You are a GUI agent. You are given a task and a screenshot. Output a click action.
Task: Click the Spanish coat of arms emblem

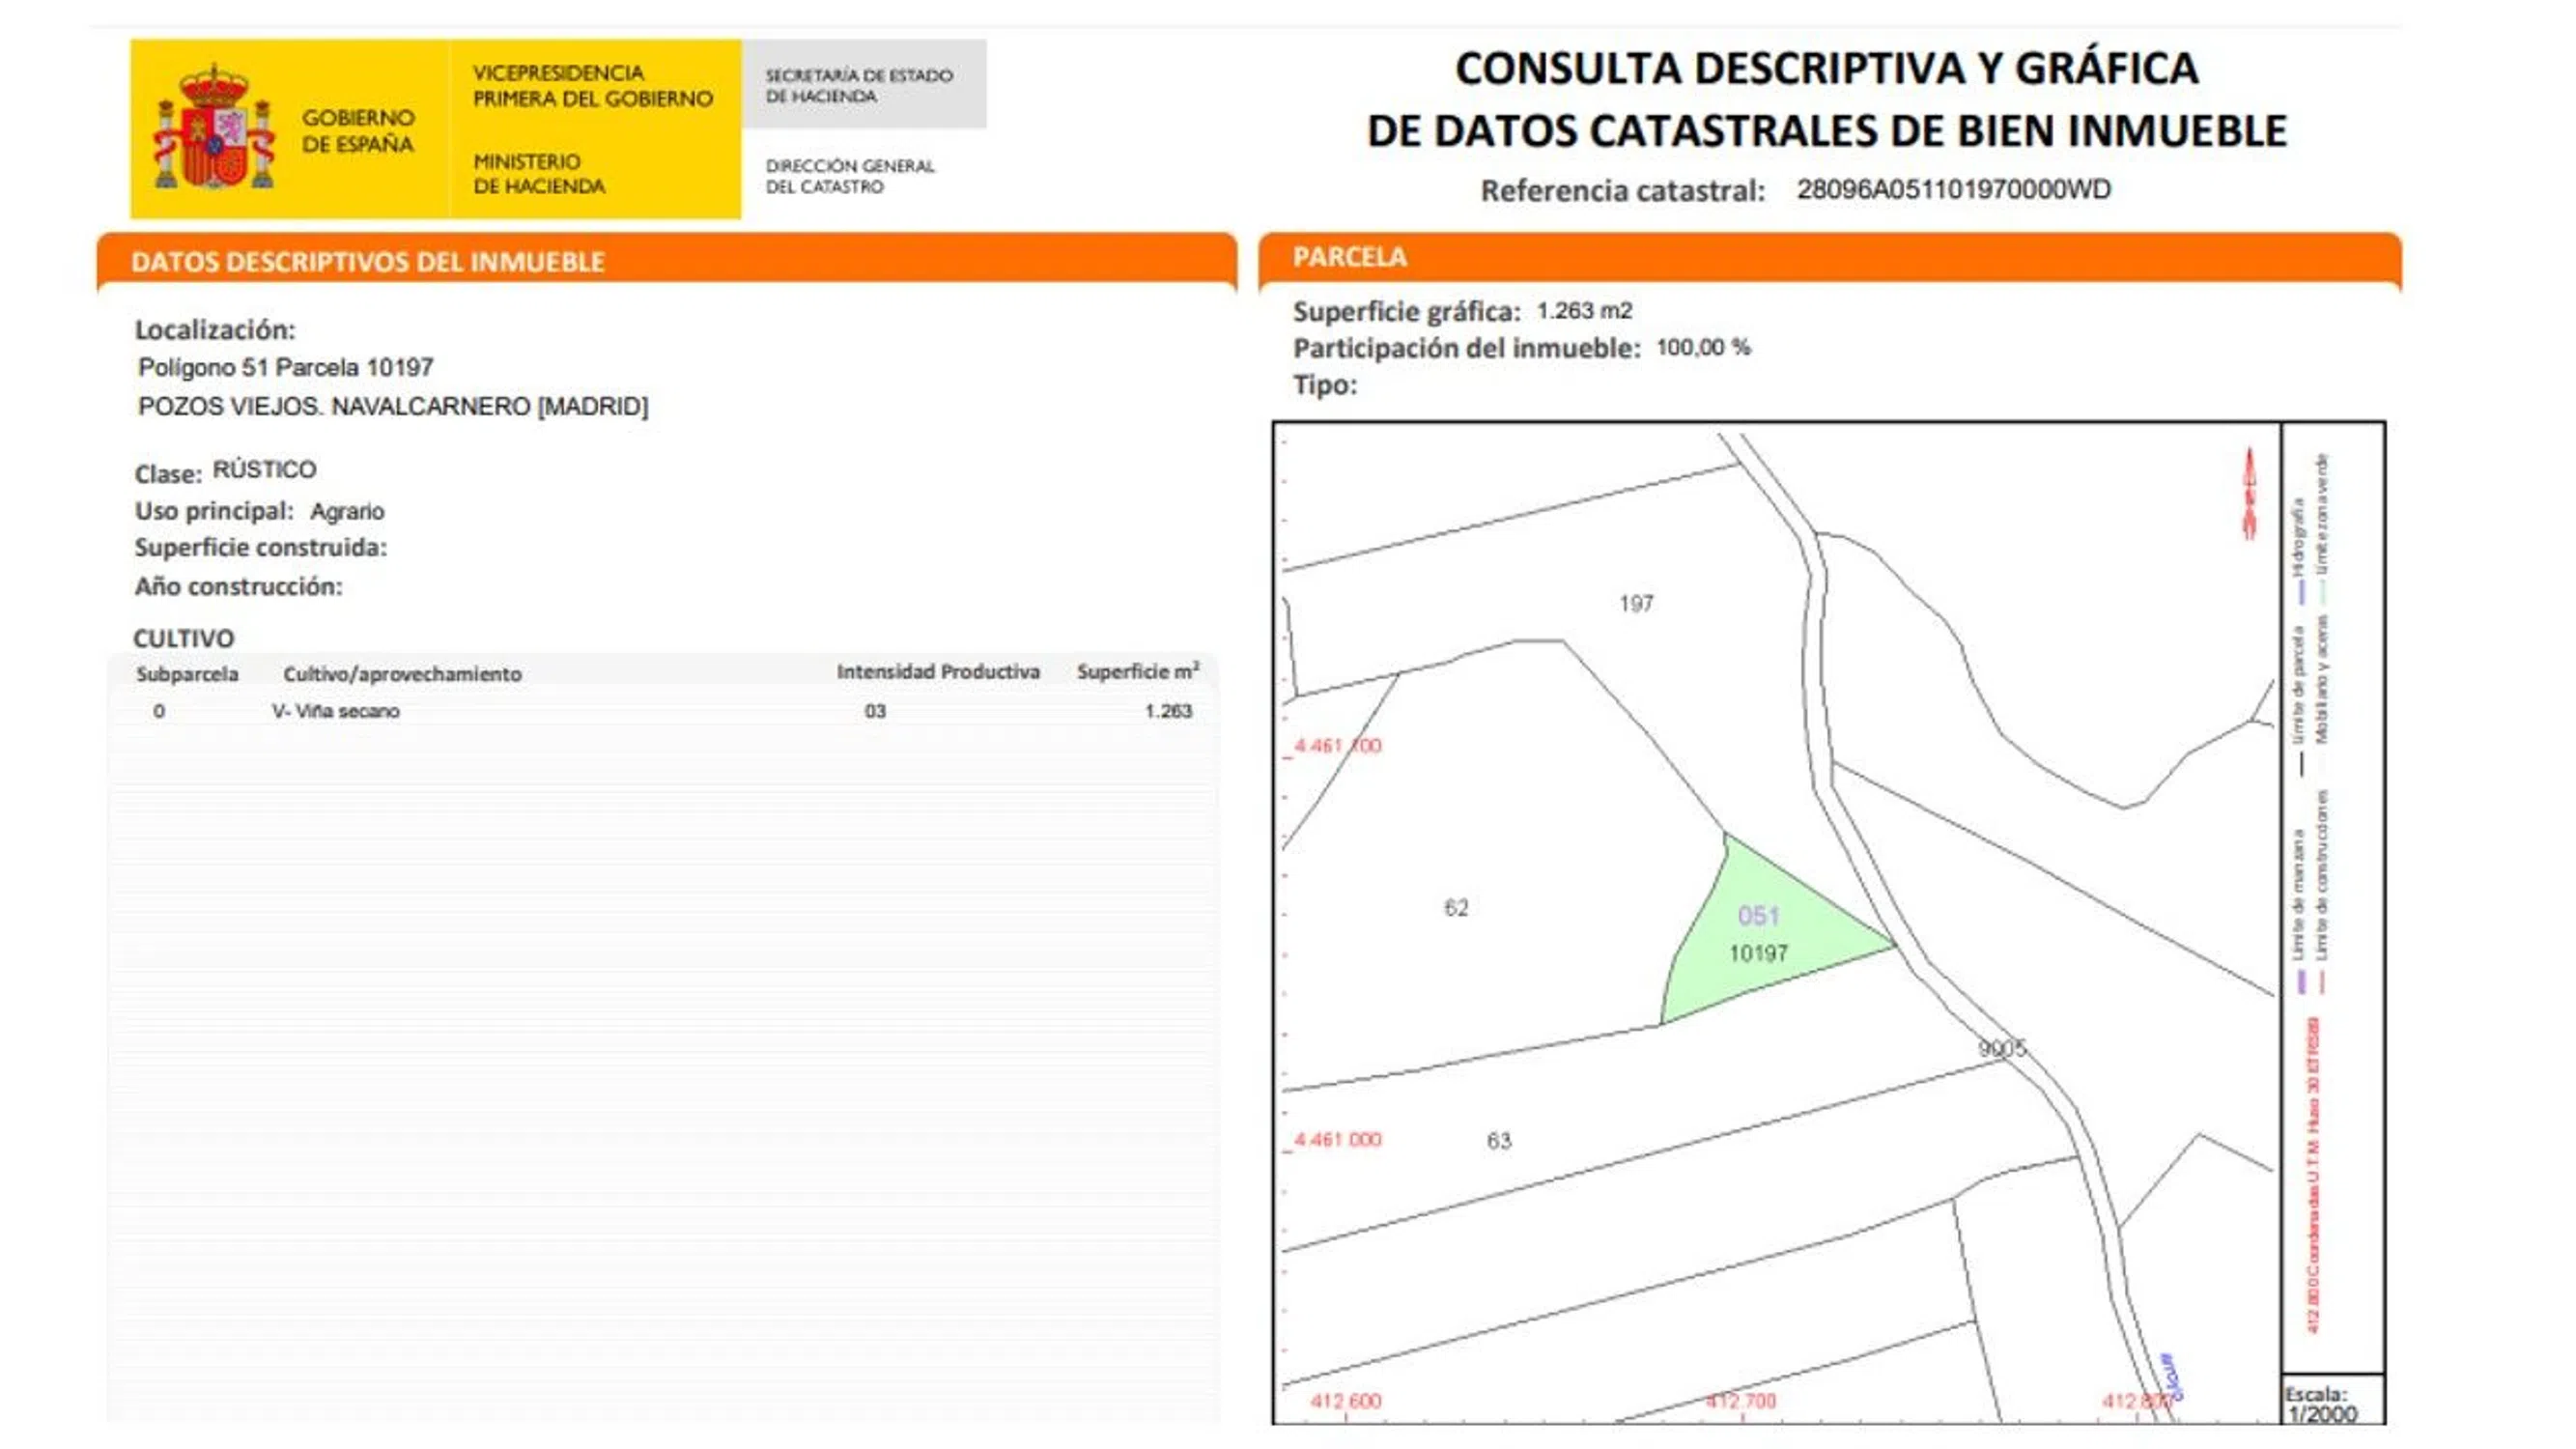coord(213,128)
